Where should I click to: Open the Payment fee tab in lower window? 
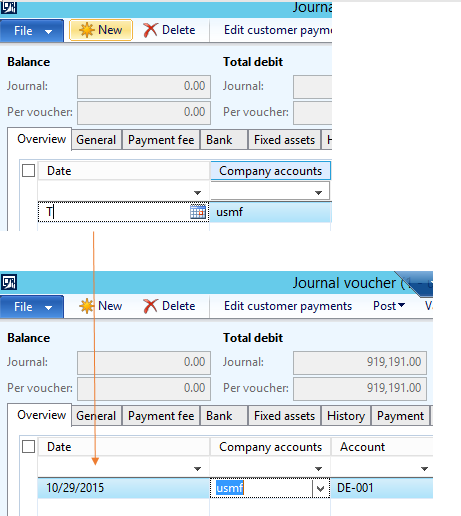pos(161,416)
